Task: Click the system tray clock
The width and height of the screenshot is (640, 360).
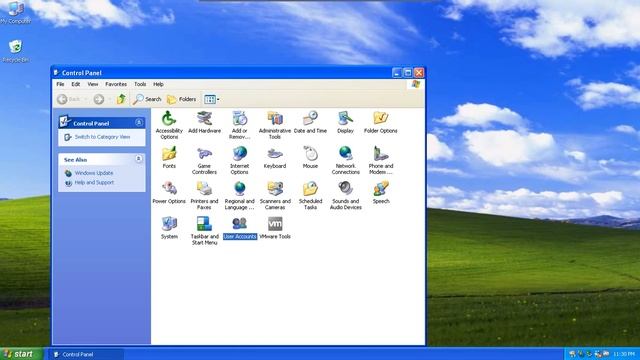Action: click(x=624, y=354)
